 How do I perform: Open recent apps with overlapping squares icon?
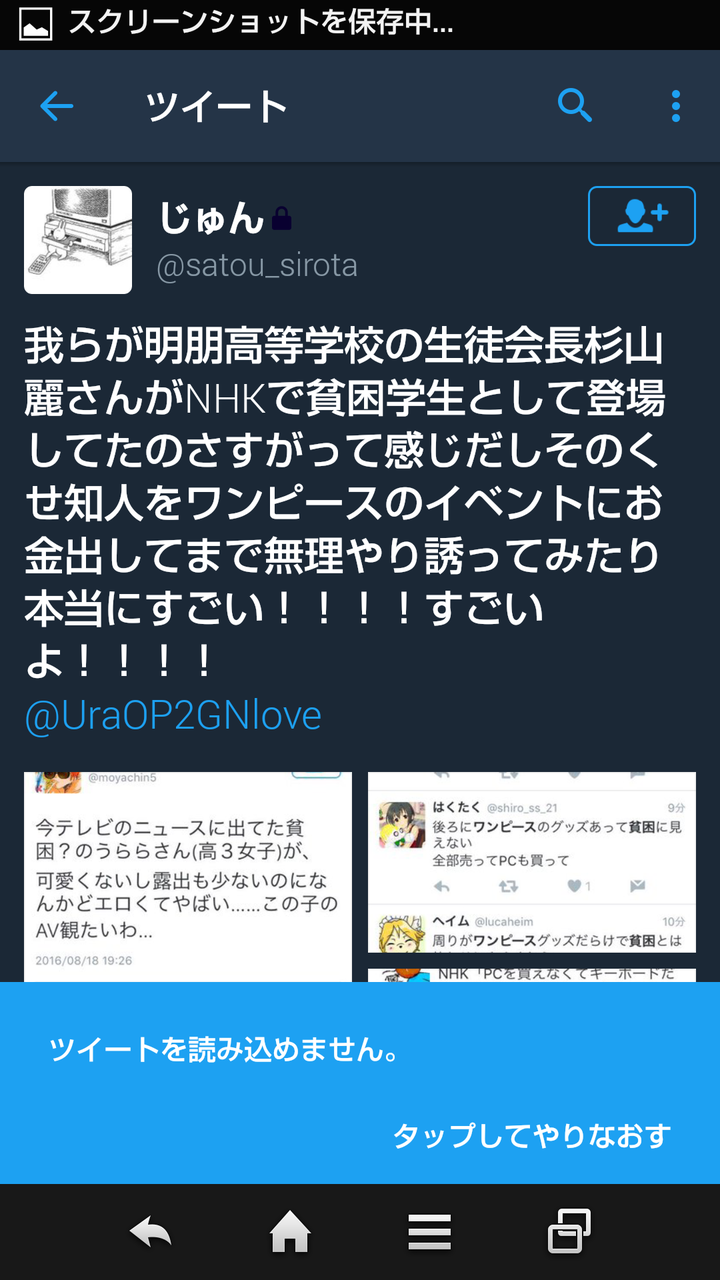click(569, 1232)
